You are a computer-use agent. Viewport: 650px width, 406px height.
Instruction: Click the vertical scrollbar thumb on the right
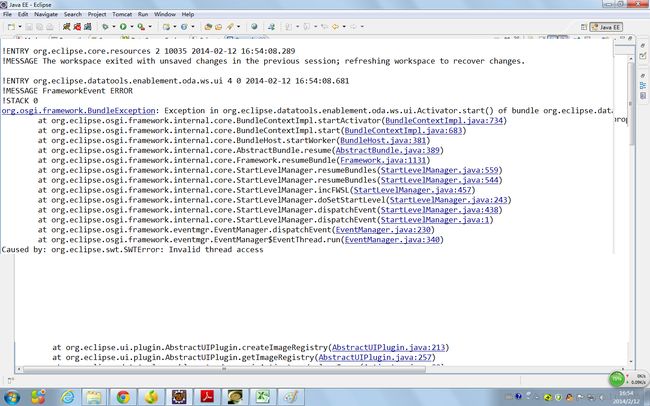(631, 103)
